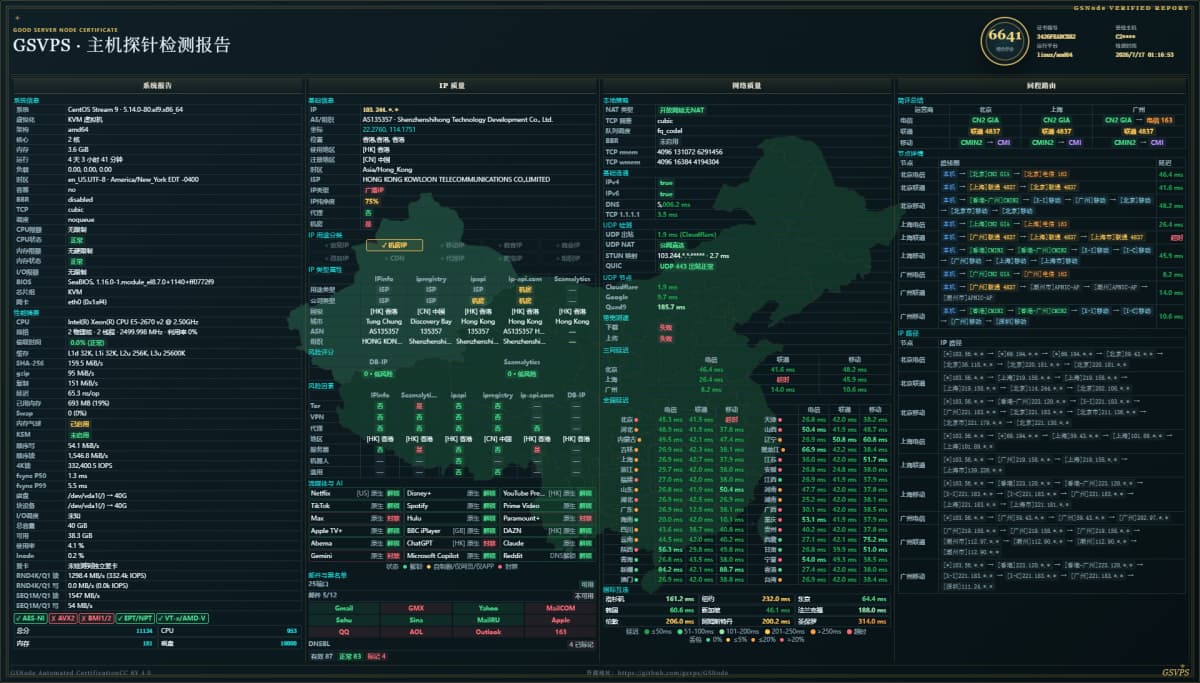This screenshot has width=1200, height=683.
Task: Click the GSVPS logo in the footer corner
Action: [1175, 672]
